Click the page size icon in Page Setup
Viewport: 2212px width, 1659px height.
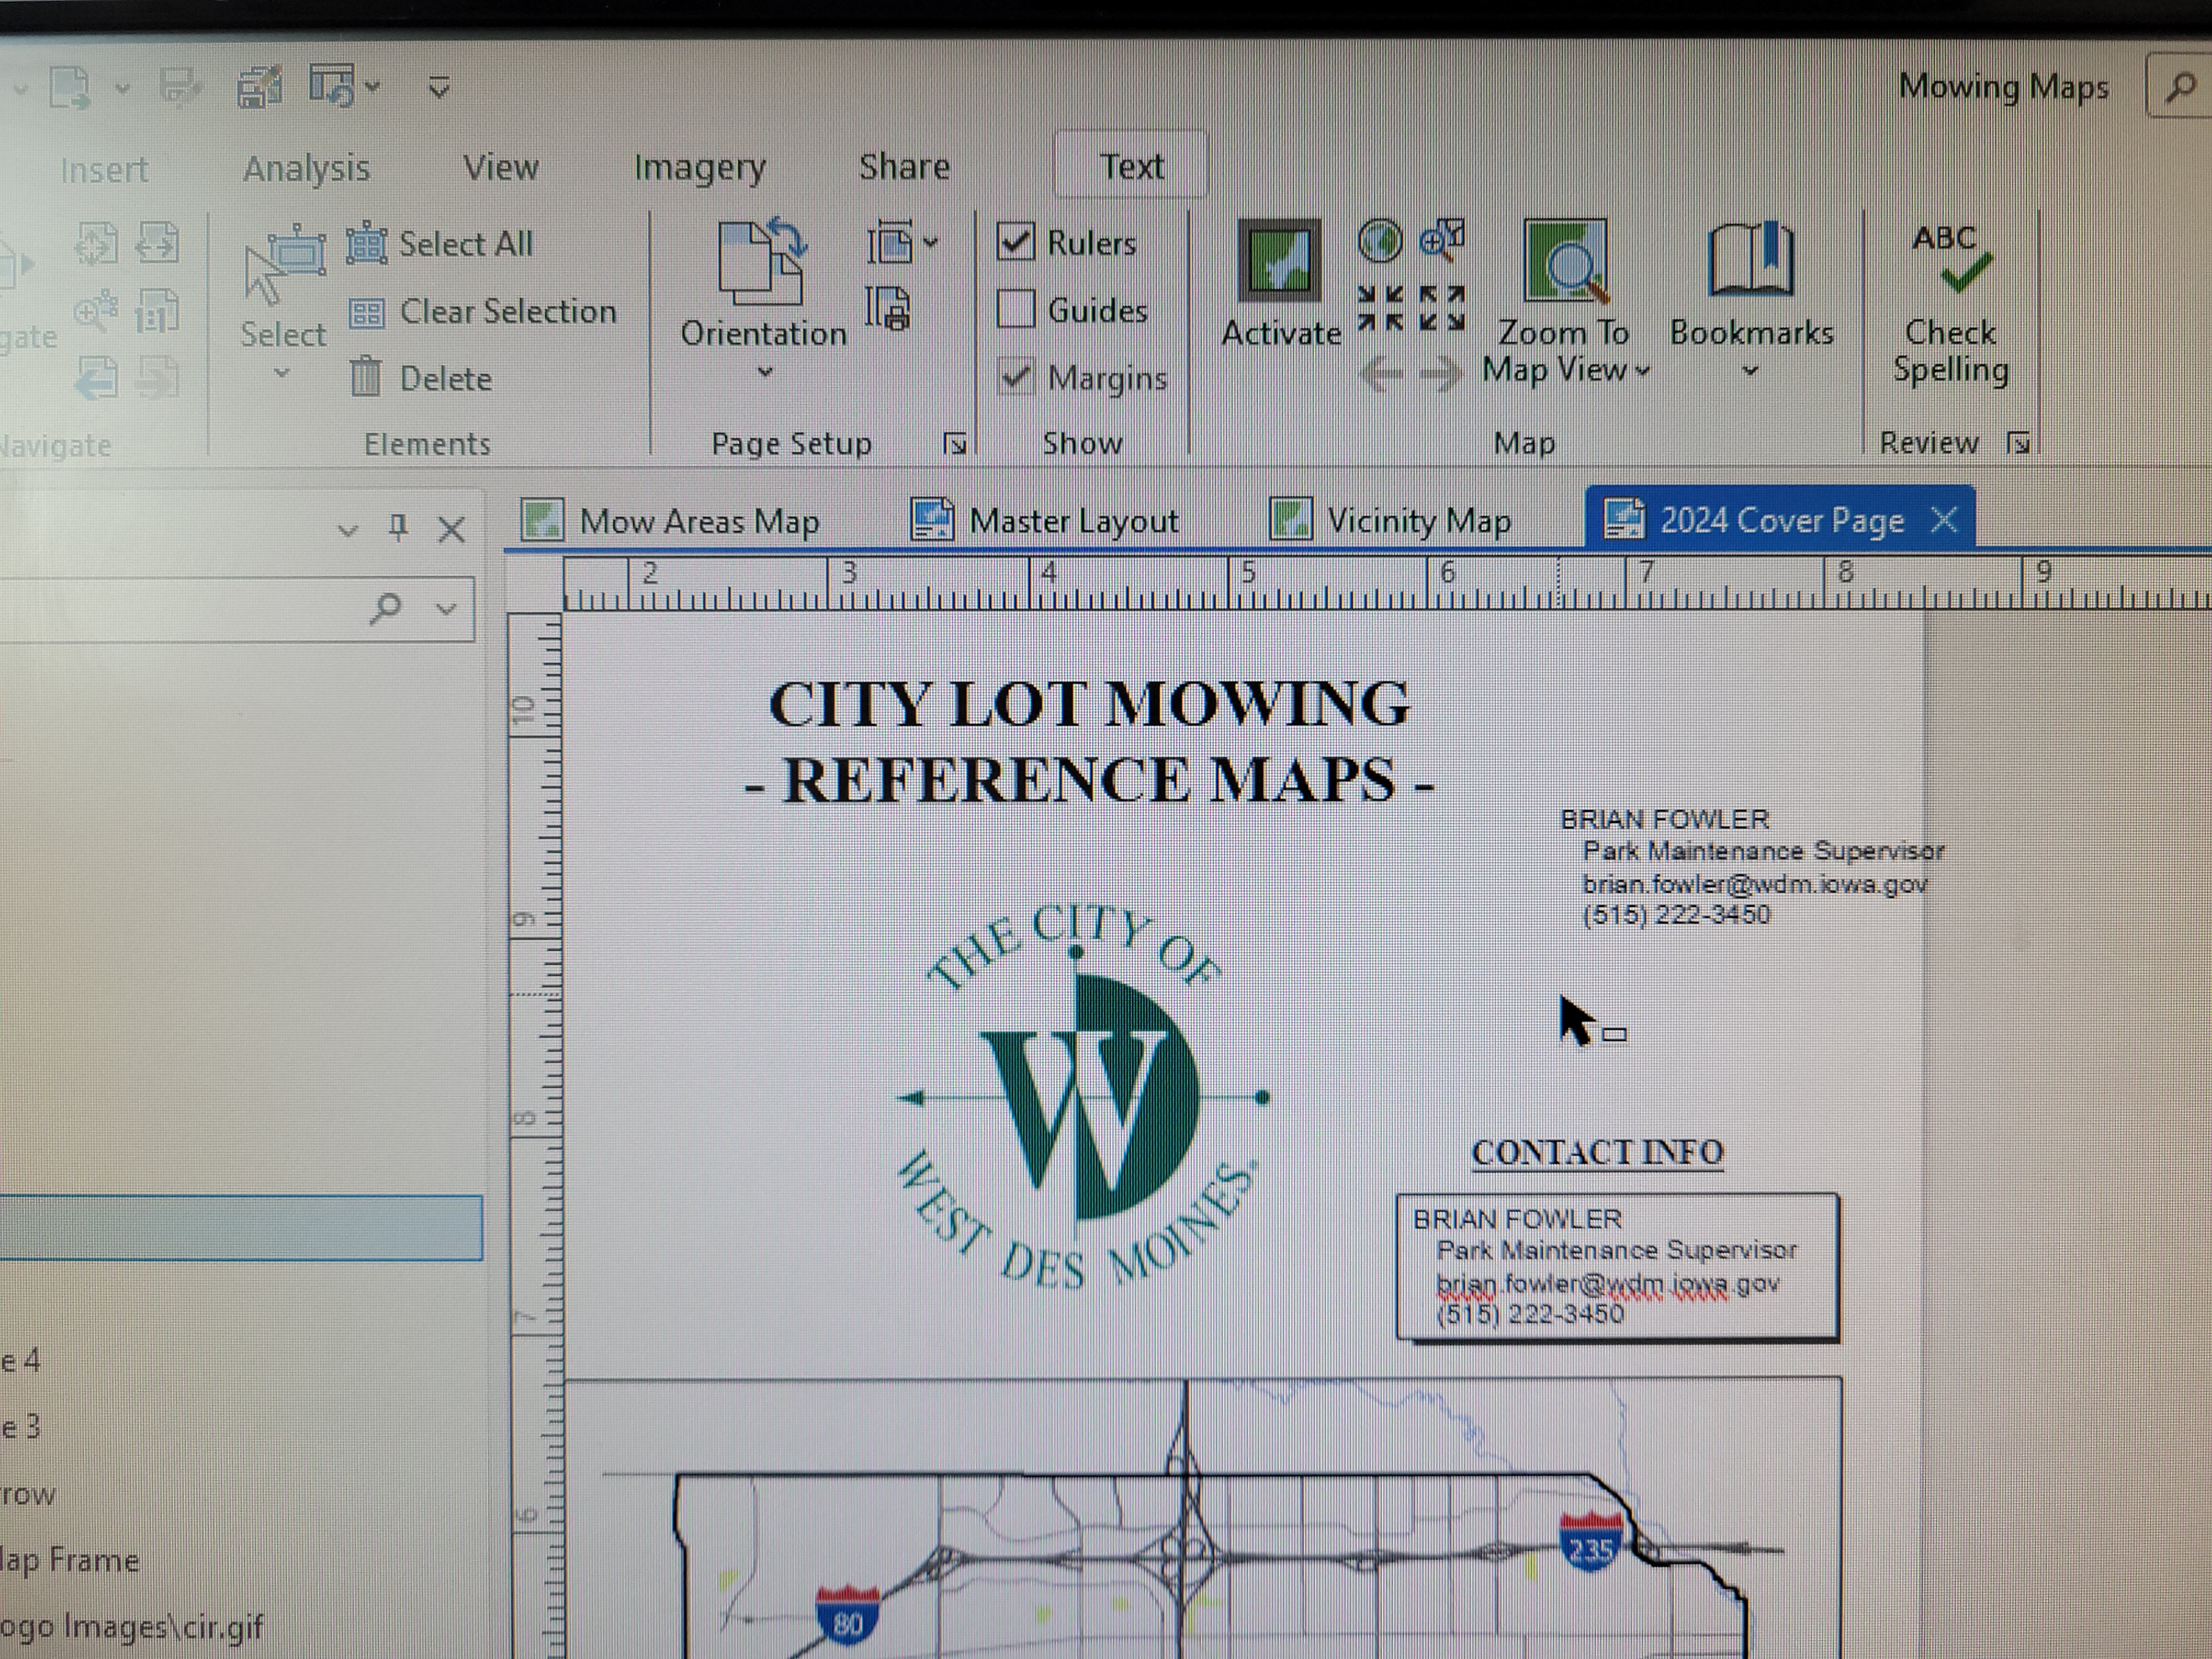pos(890,242)
